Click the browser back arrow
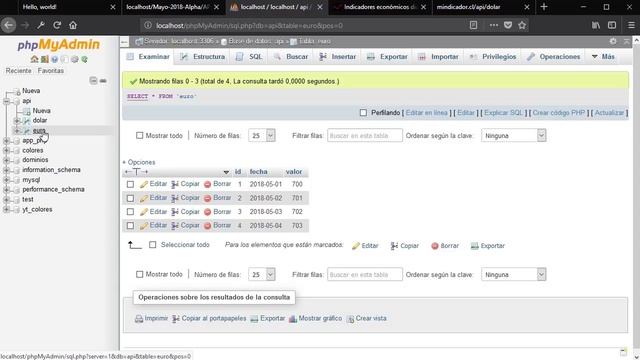This screenshot has width=640, height=360. (x=9, y=25)
